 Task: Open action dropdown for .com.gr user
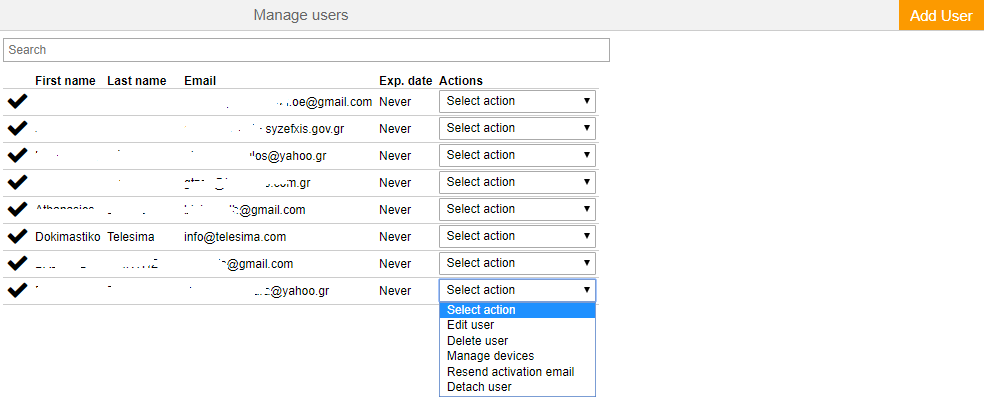517,182
